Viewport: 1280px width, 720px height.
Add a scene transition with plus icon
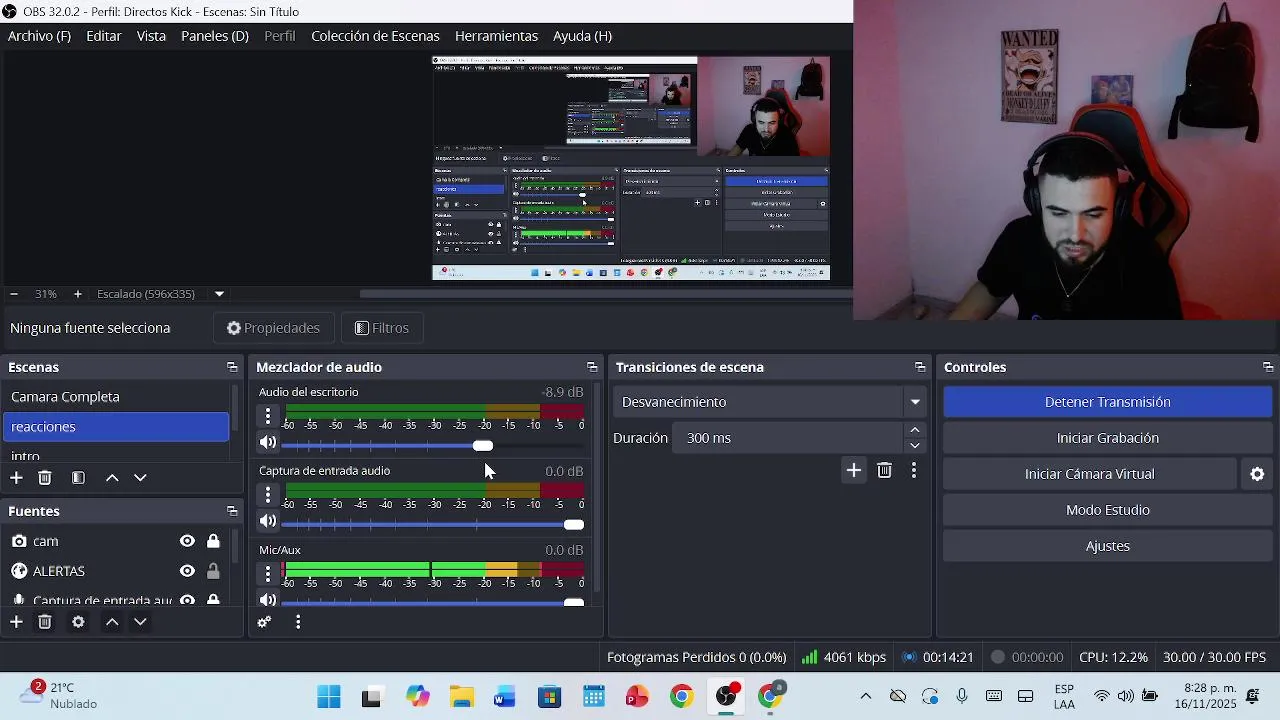click(853, 470)
